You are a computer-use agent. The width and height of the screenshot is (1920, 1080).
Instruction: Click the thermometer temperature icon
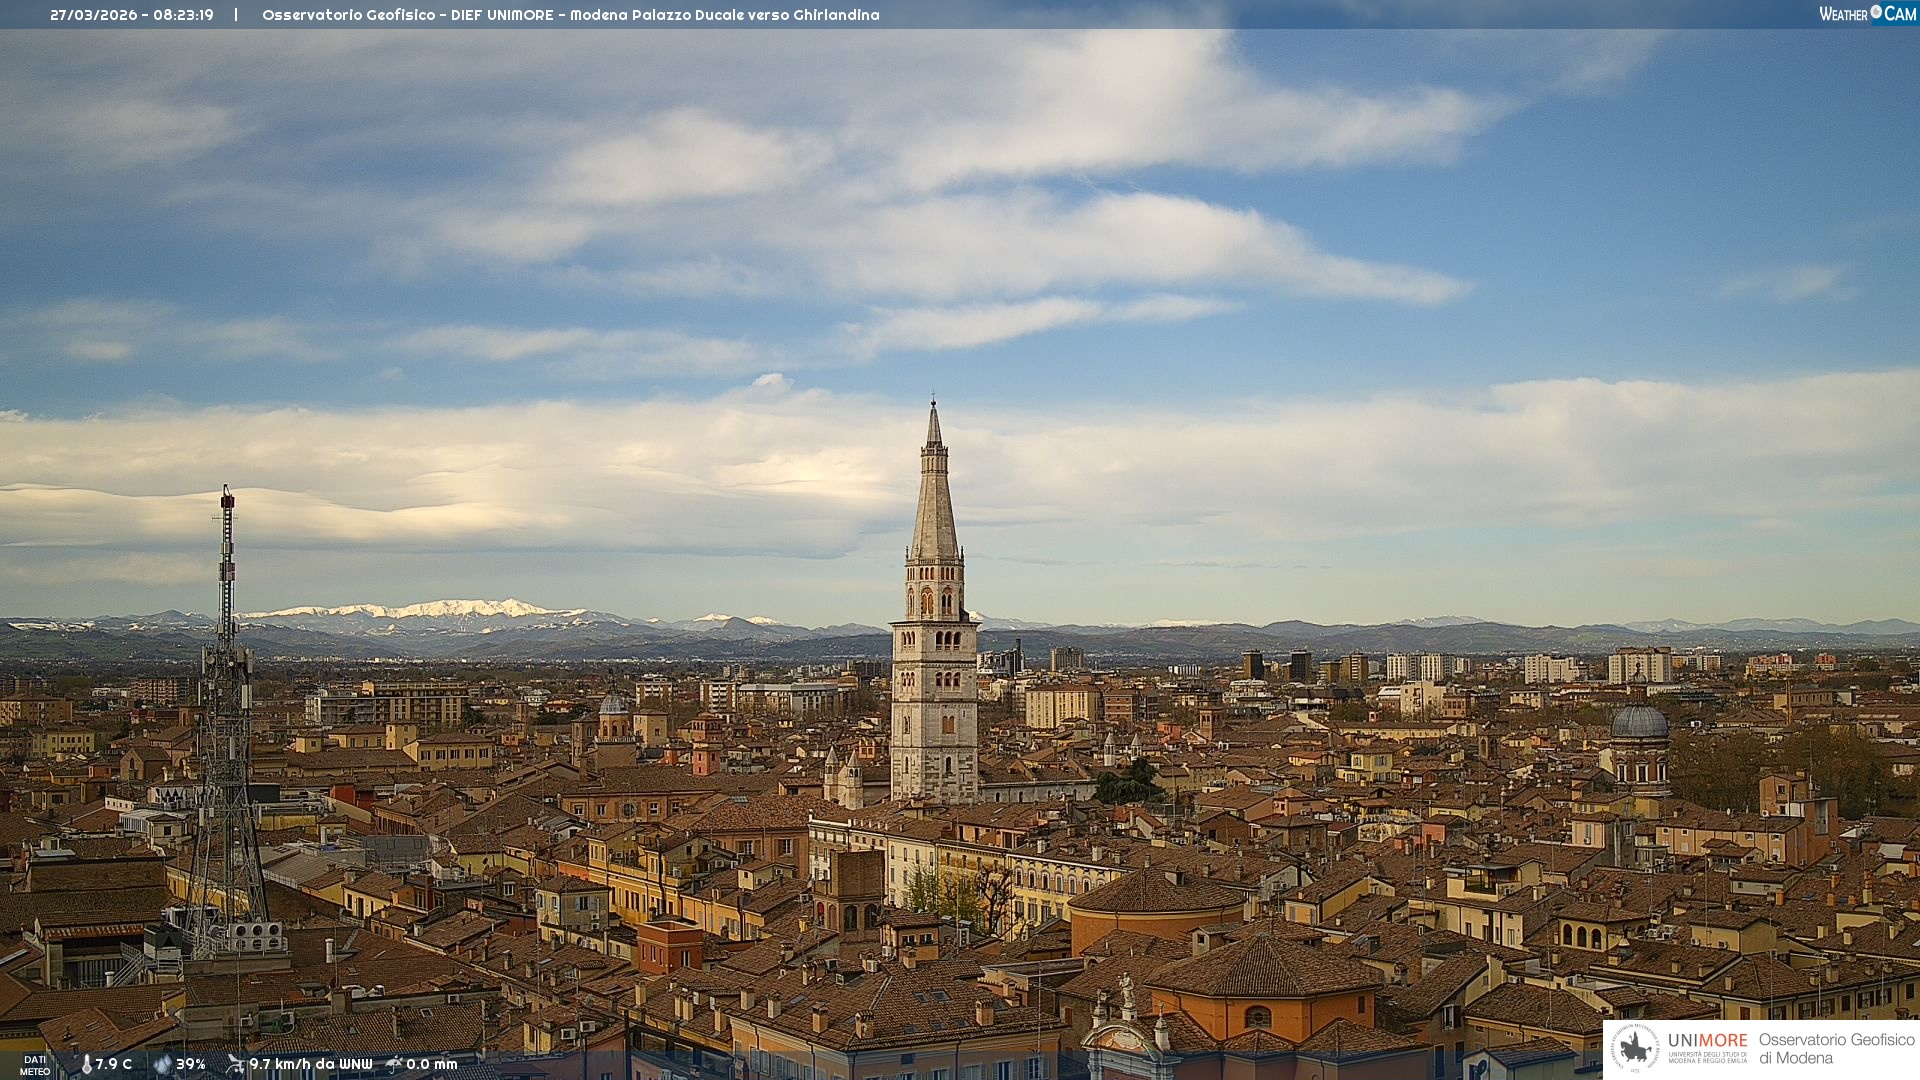(86, 1064)
